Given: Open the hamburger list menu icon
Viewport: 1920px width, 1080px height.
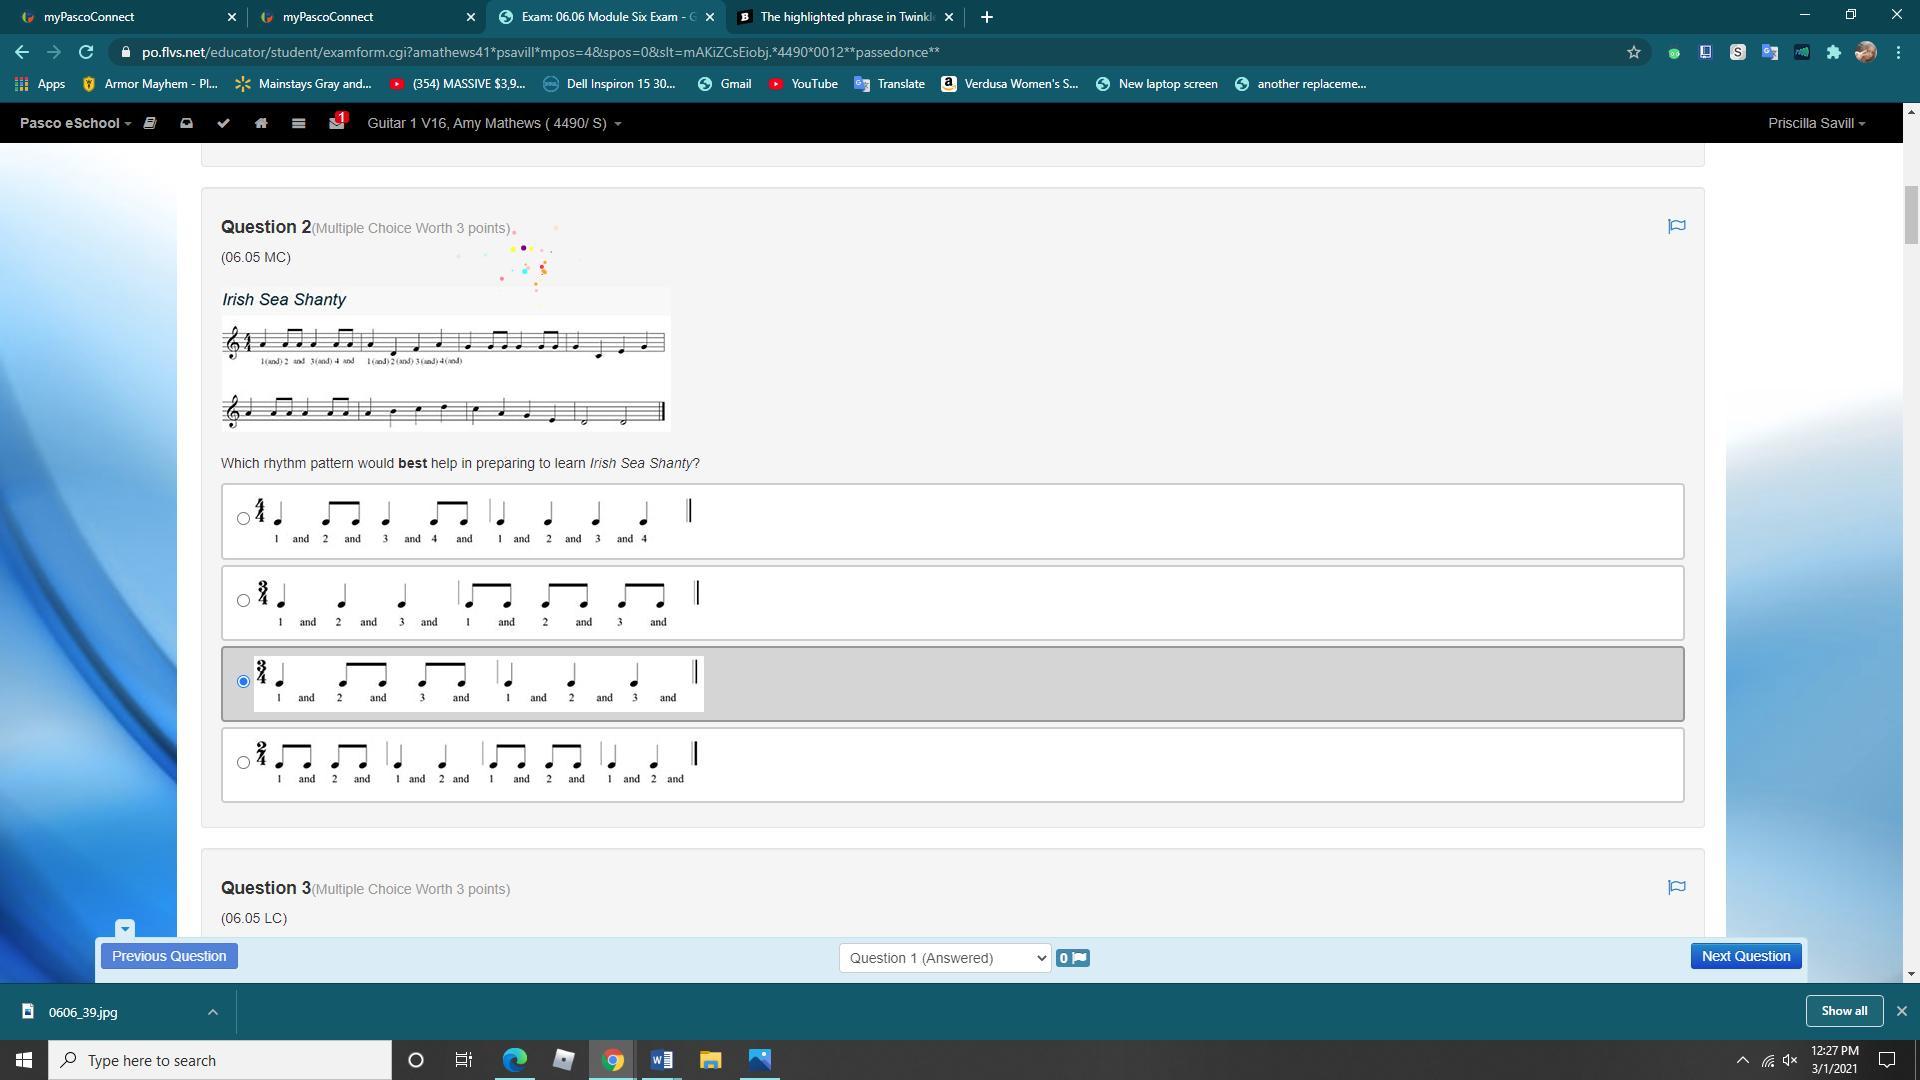Looking at the screenshot, I should pos(298,123).
